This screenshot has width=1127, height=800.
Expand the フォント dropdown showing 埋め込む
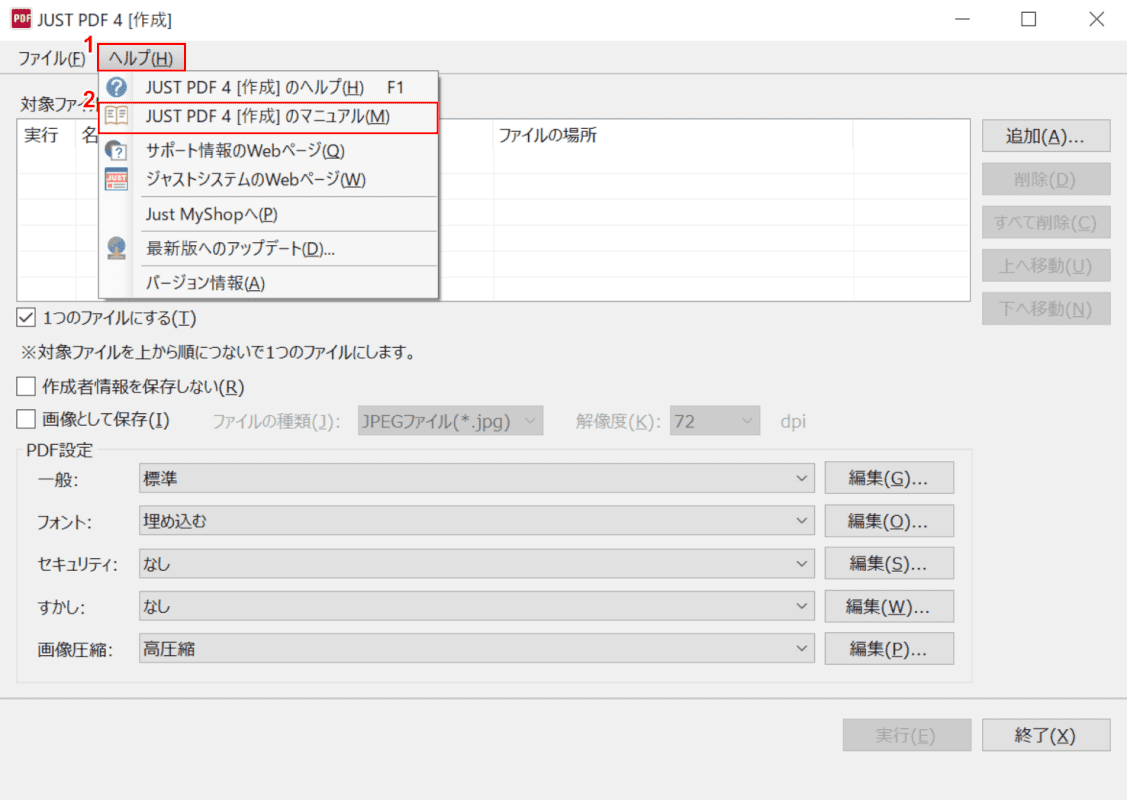pos(477,521)
